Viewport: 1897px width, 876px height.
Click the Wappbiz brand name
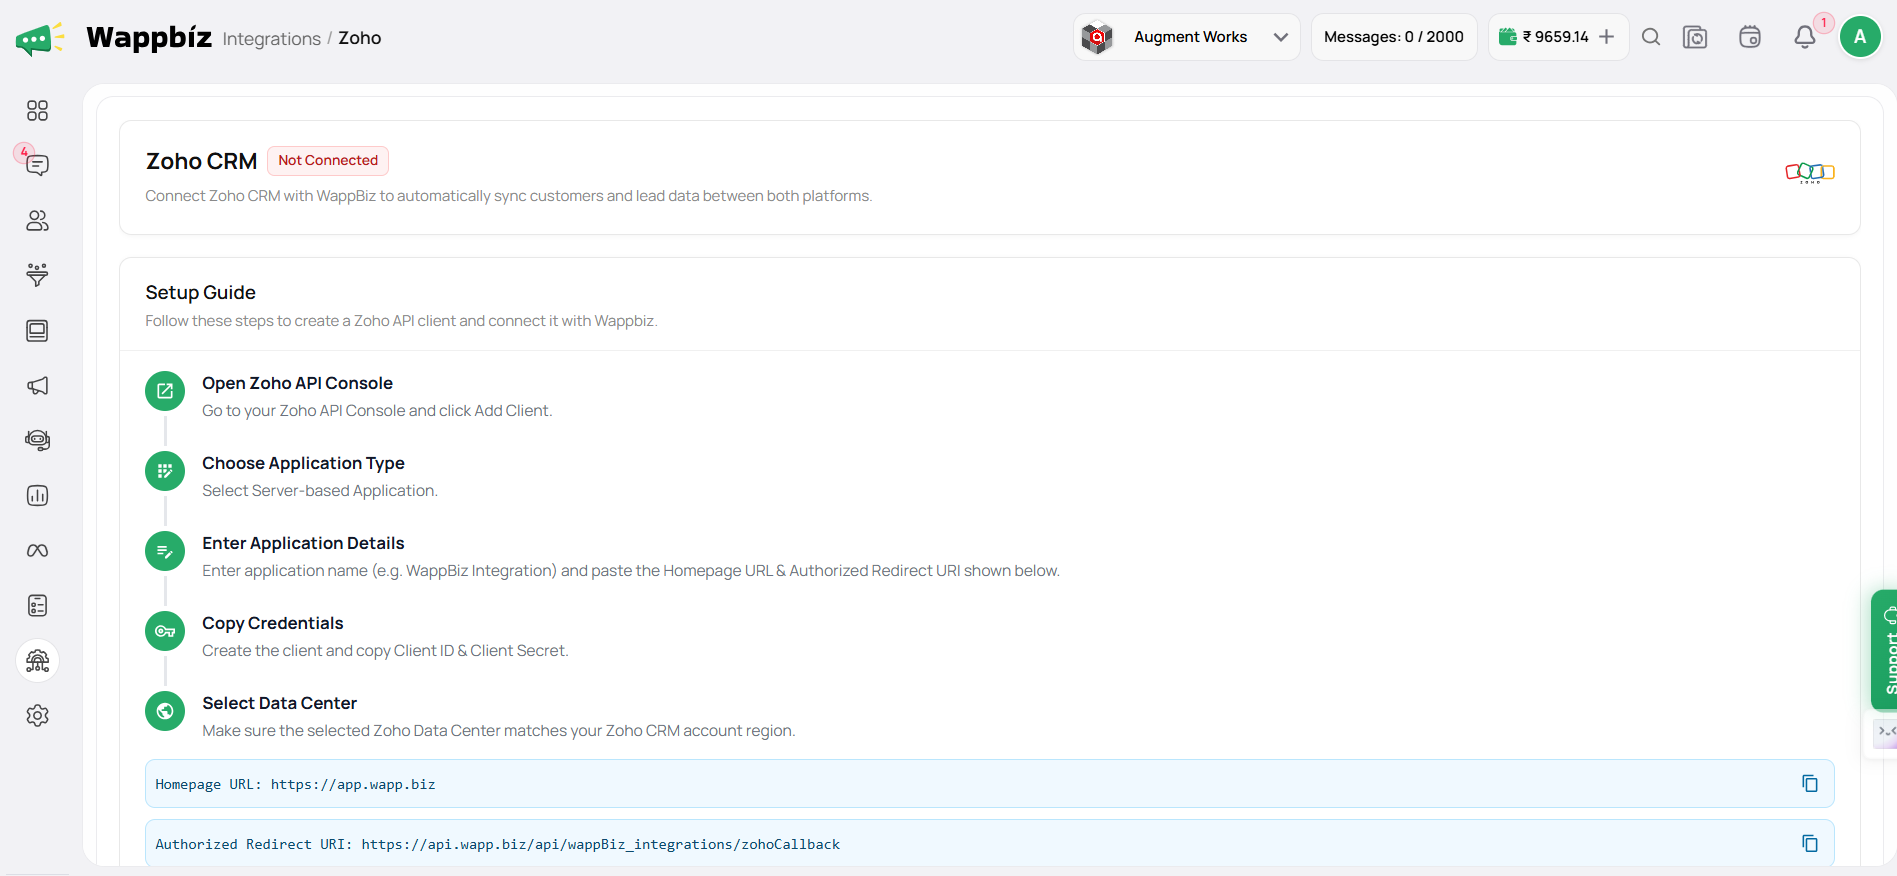tap(149, 38)
